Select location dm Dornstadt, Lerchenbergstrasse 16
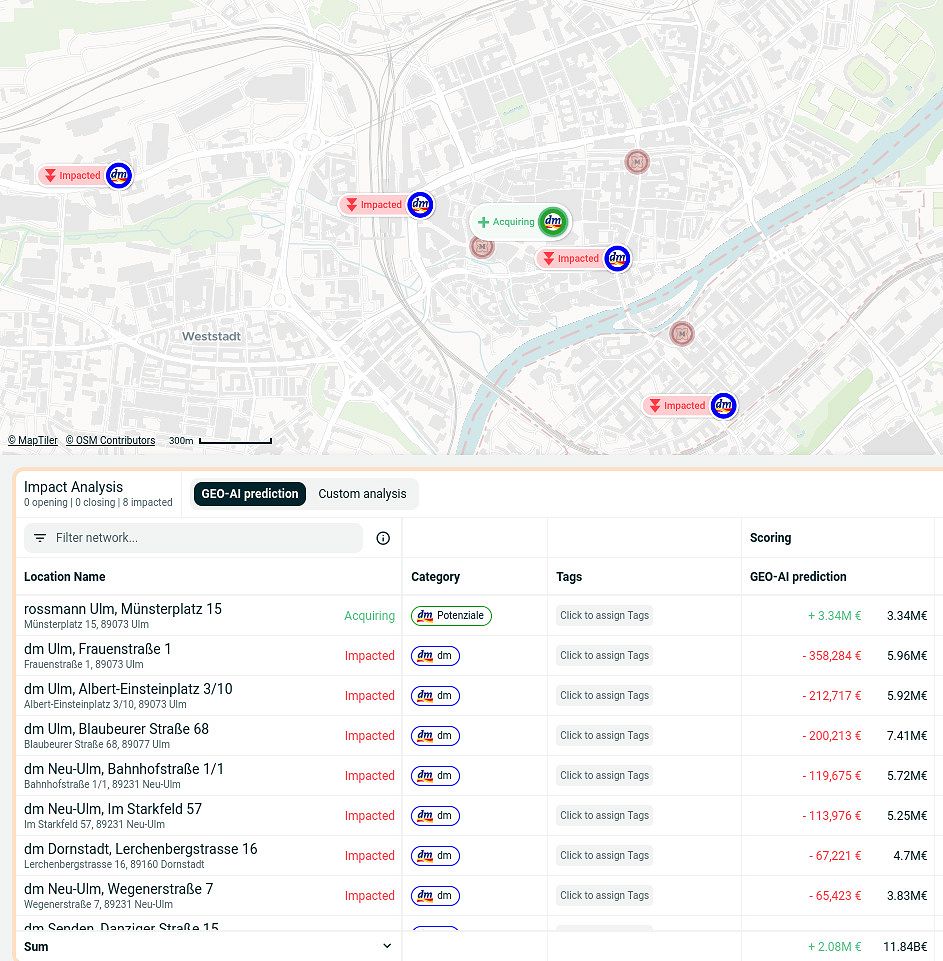943x961 pixels. tap(140, 849)
